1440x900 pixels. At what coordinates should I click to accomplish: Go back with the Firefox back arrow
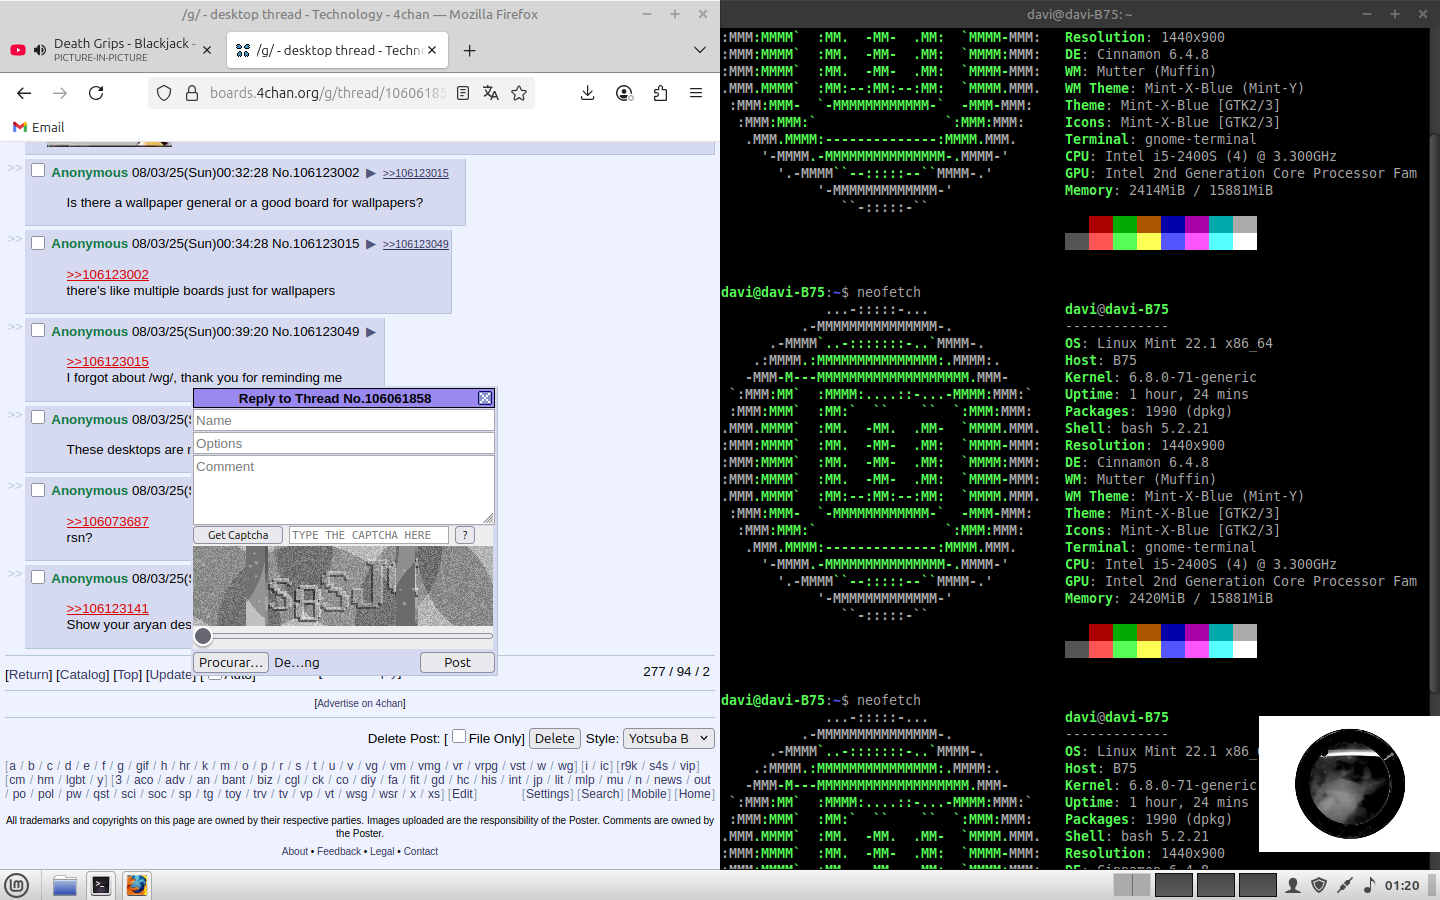coord(24,93)
